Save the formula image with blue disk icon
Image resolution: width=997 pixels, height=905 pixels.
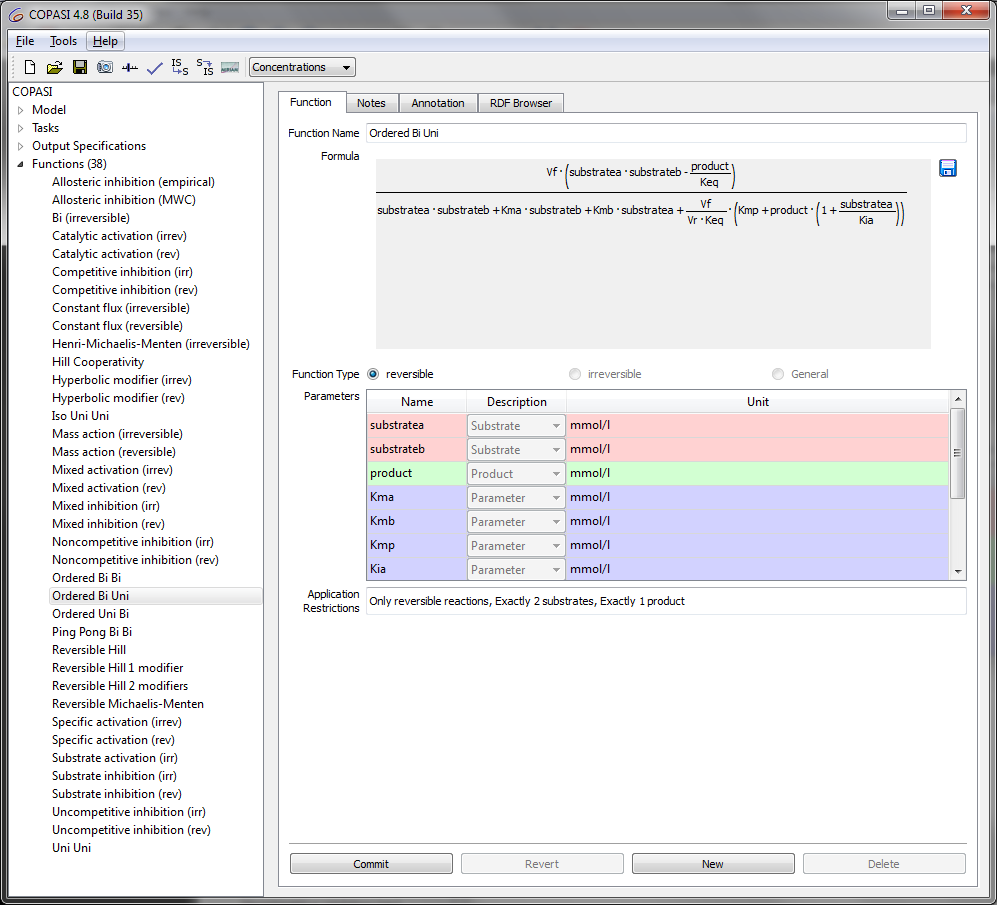948,168
